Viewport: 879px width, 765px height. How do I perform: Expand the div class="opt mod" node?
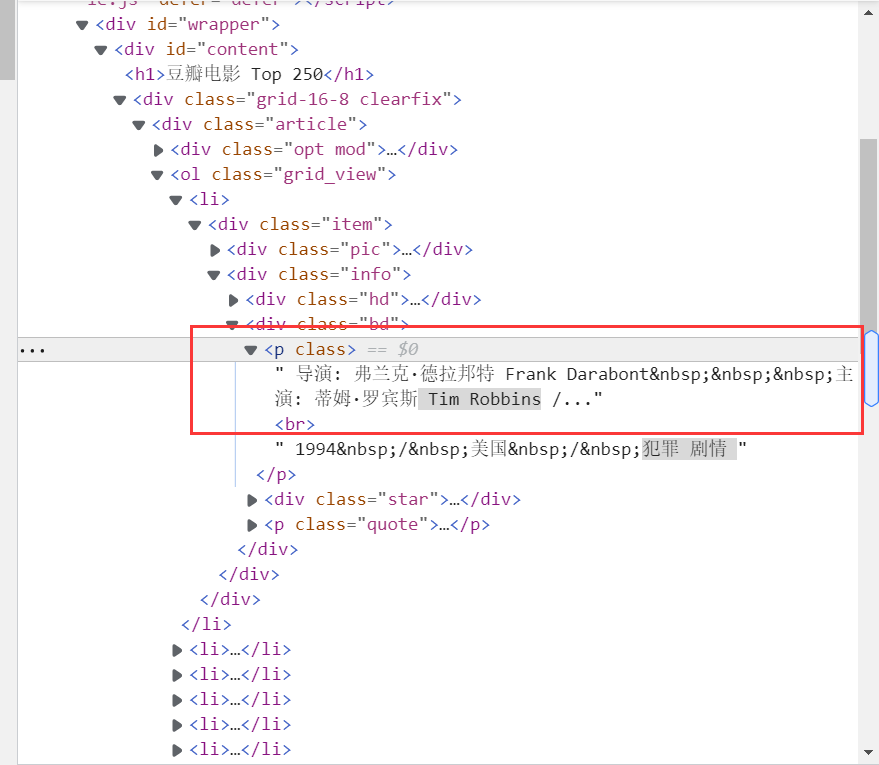coord(158,150)
